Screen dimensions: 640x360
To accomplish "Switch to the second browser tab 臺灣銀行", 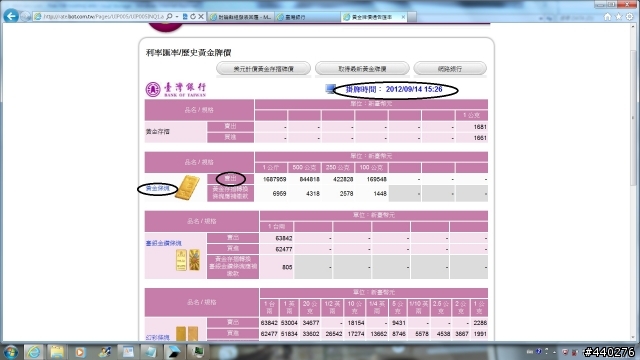I will coord(307,17).
